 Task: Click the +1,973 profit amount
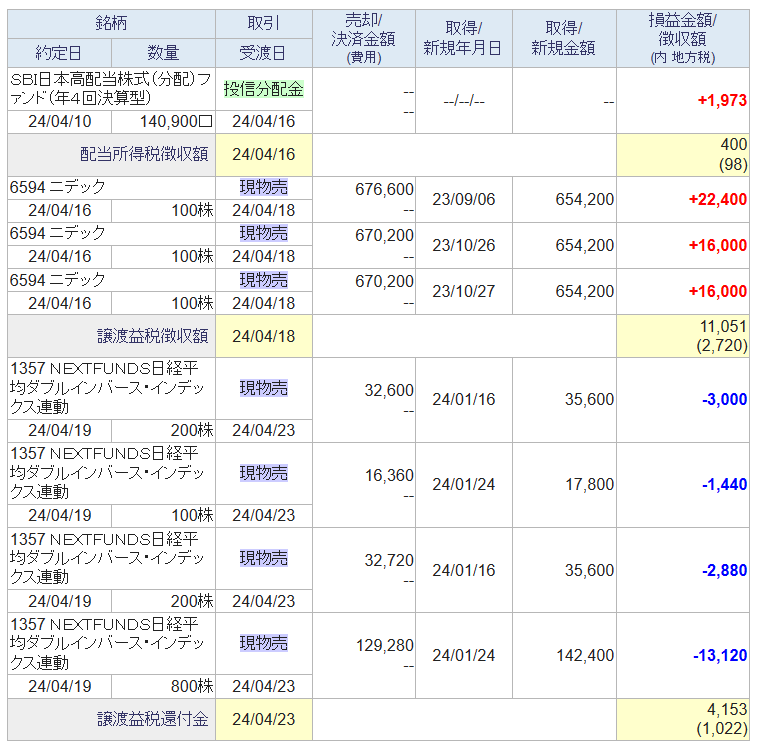[722, 100]
